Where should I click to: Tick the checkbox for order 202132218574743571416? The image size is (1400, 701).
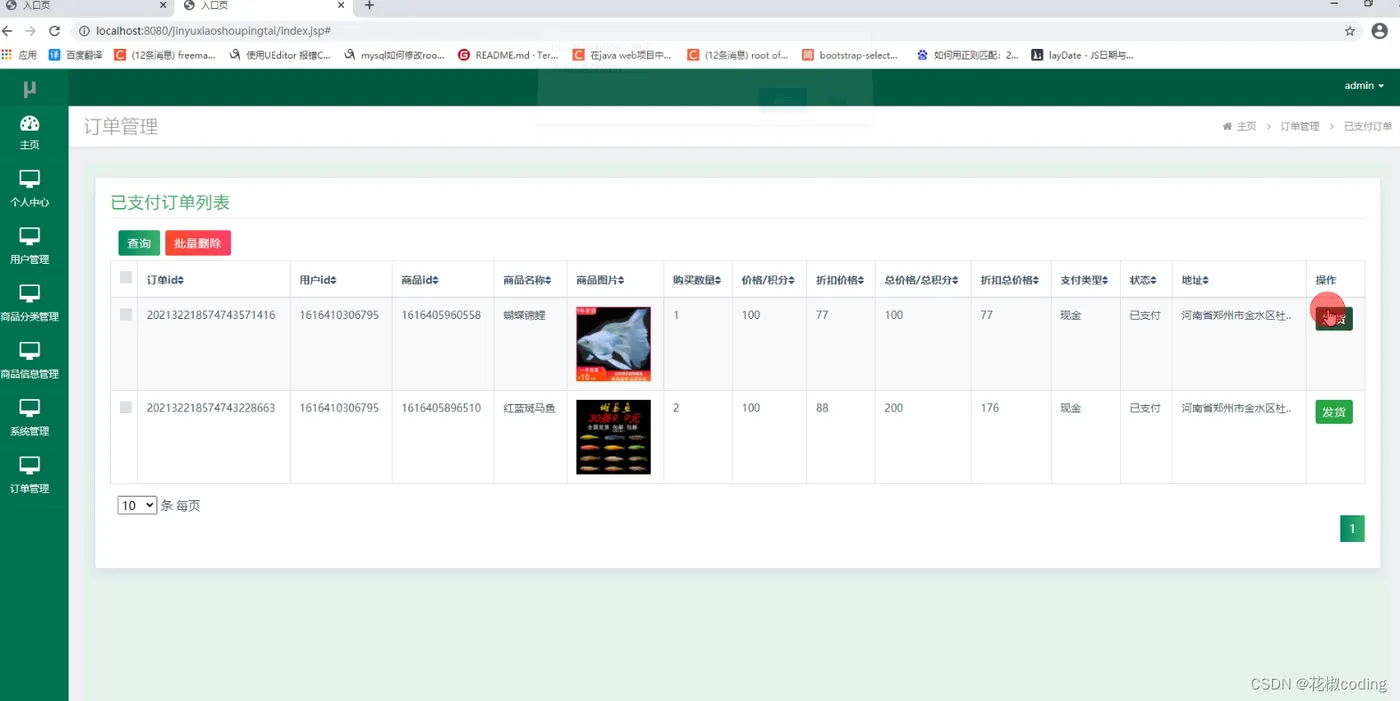coord(126,314)
